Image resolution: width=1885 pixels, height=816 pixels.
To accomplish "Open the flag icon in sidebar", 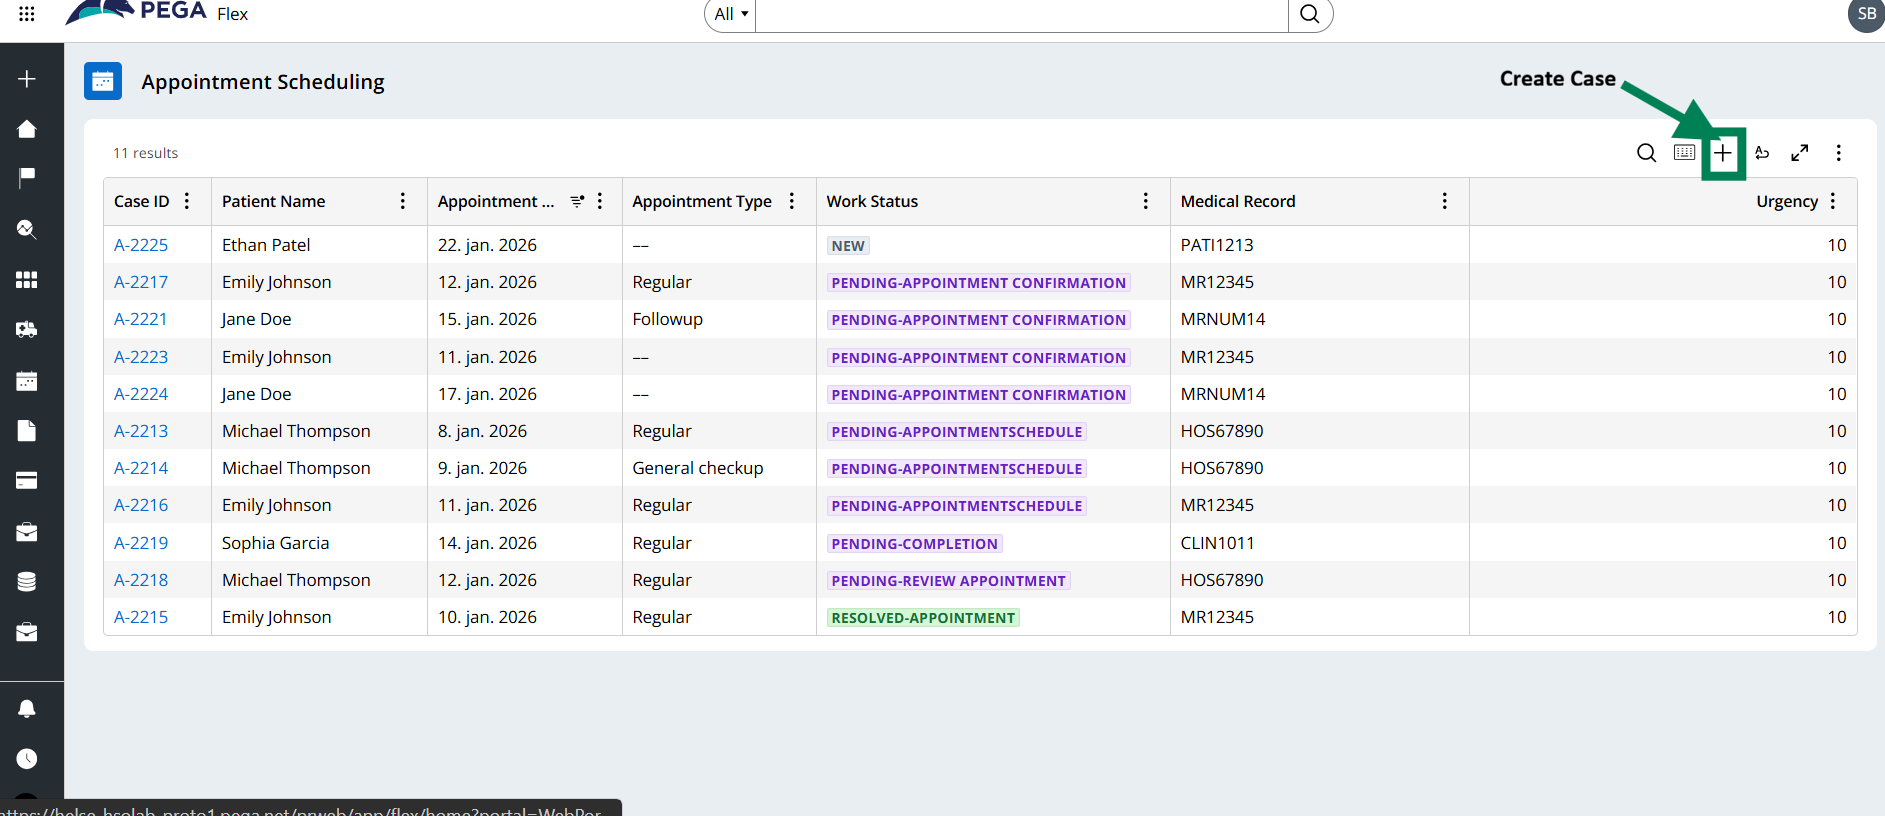I will (x=27, y=177).
